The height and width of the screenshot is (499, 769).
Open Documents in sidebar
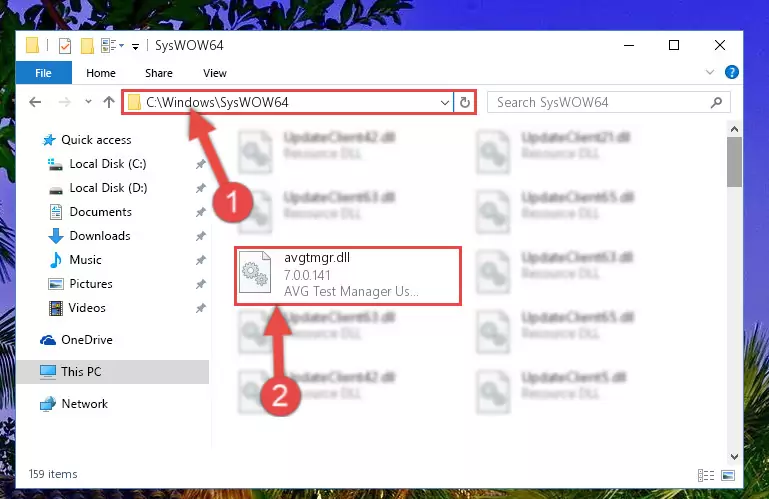point(91,212)
